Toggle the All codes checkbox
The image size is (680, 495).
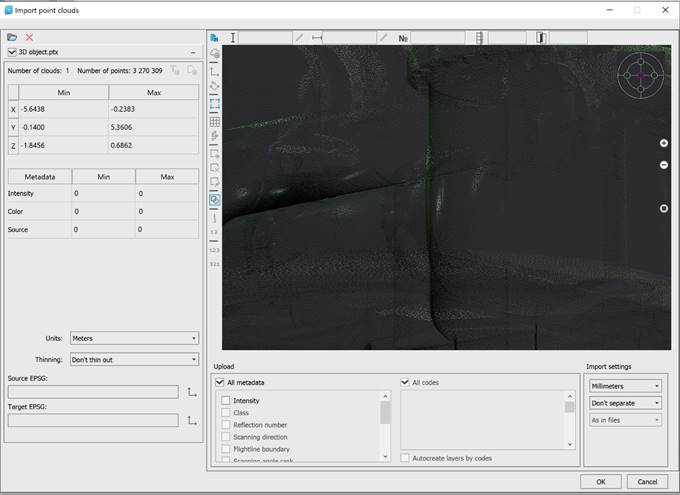pos(405,382)
